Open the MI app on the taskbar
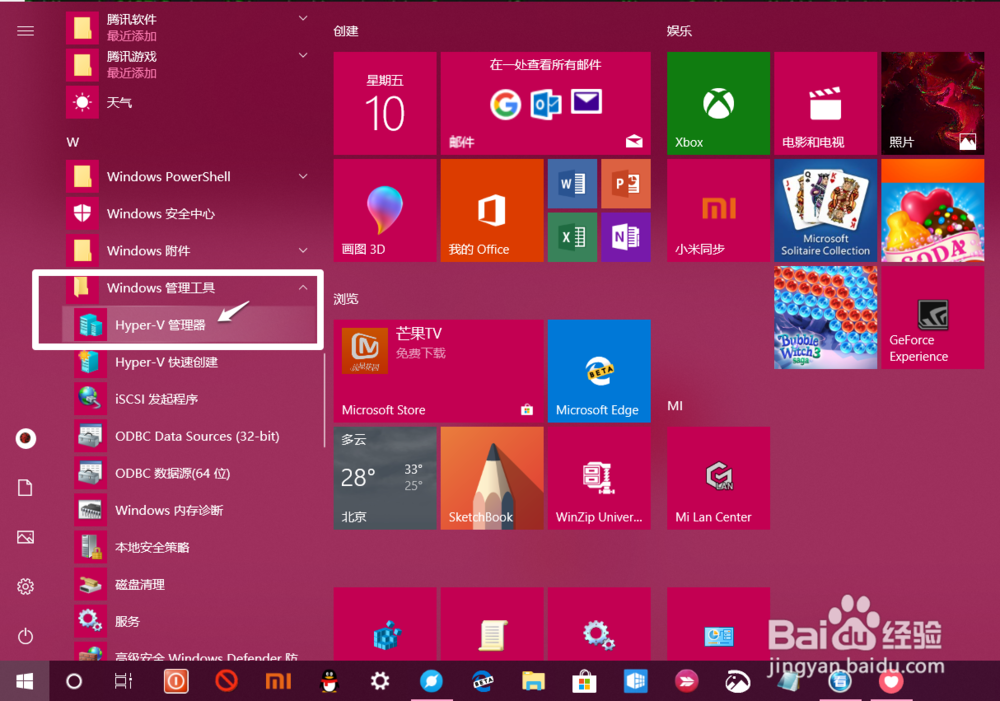Screen dimensions: 1000x701 [278, 681]
